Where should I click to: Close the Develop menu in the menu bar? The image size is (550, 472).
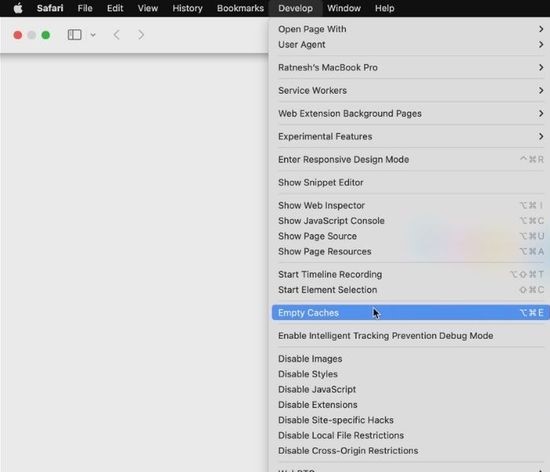click(295, 8)
